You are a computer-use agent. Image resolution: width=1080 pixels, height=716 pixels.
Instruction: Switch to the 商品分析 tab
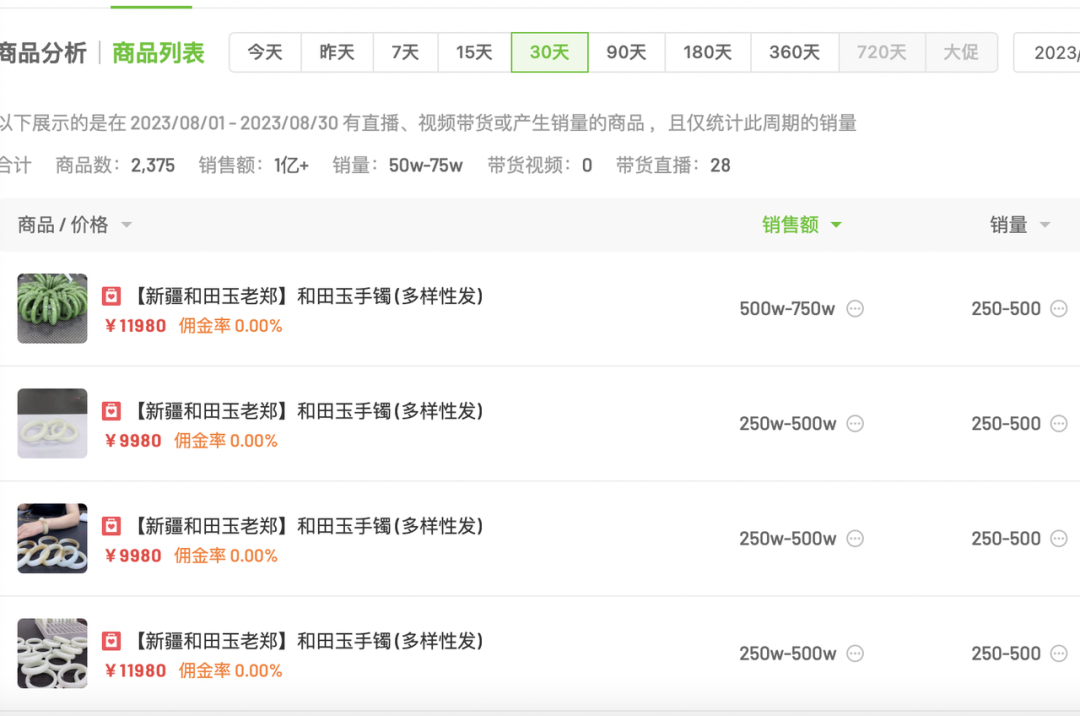click(x=43, y=53)
